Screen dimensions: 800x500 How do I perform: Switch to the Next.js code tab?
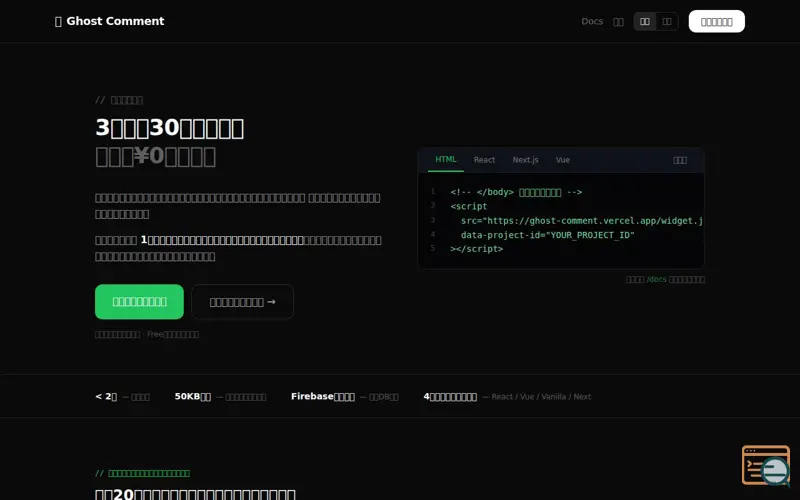[x=526, y=160]
